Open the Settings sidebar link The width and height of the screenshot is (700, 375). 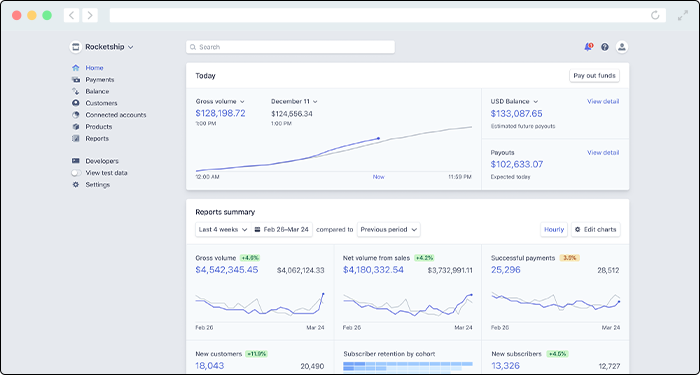click(98, 184)
